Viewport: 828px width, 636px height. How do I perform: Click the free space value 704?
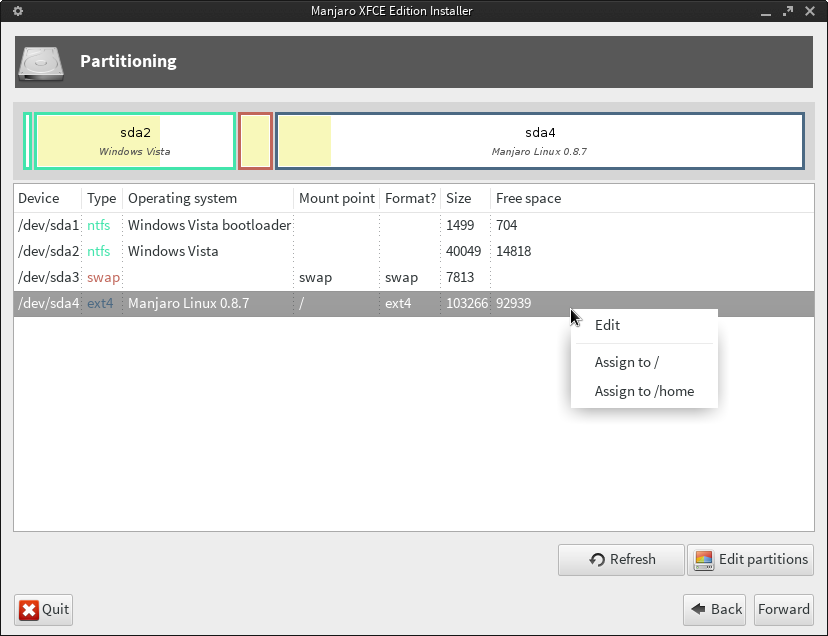coord(506,225)
